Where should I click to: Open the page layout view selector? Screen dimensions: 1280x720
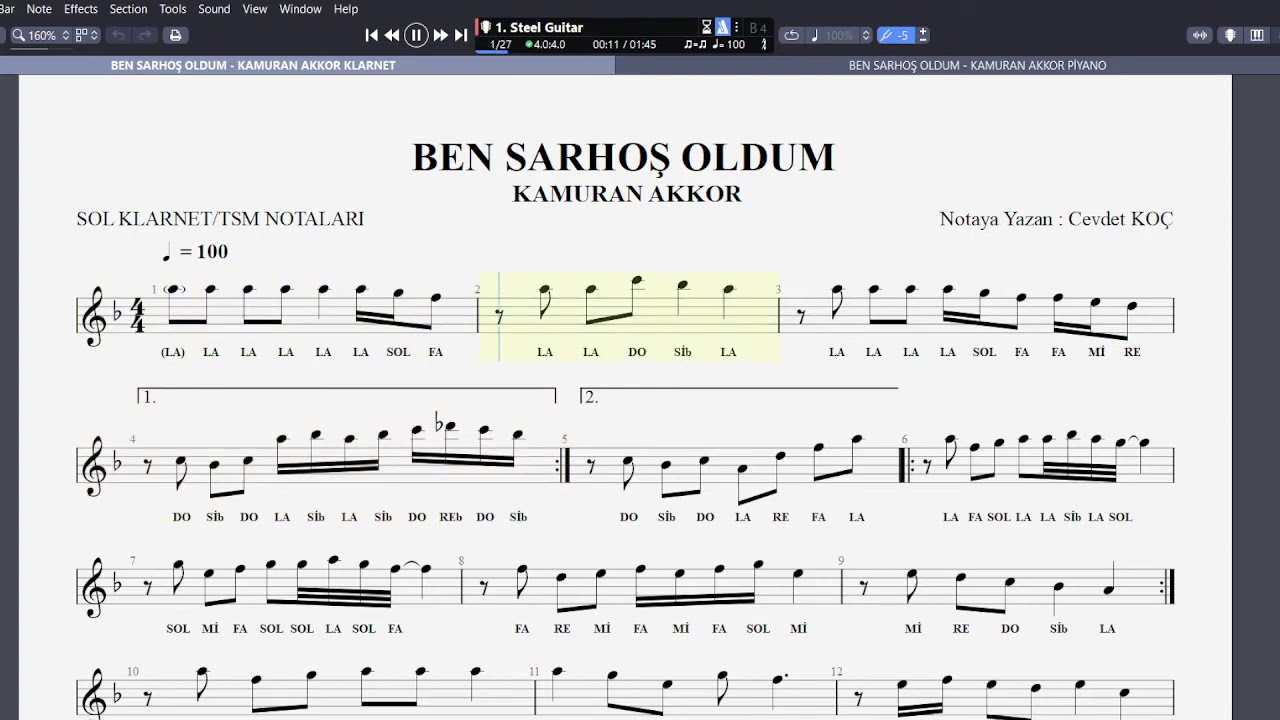87,35
